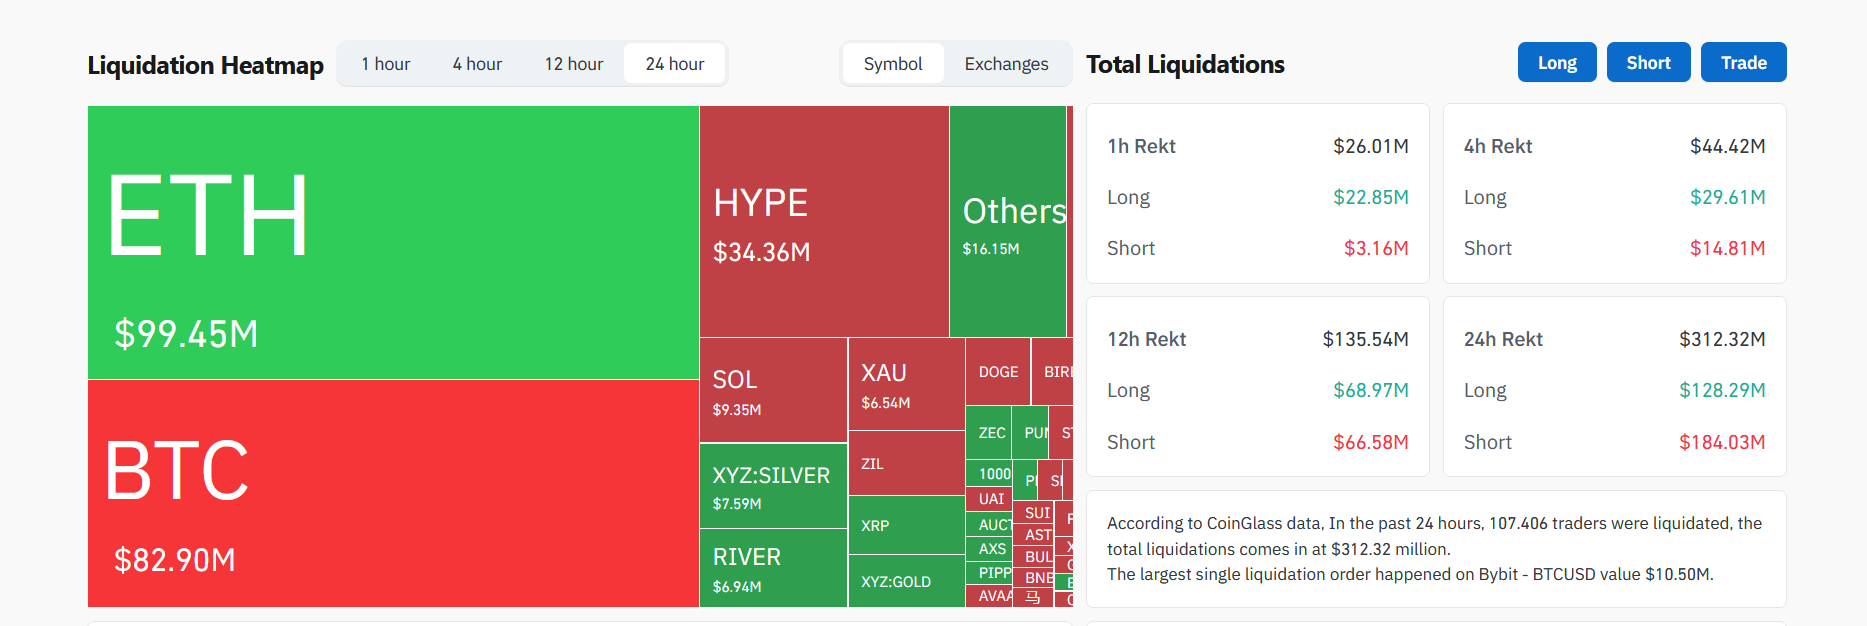The height and width of the screenshot is (626, 1867).
Task: Click the blue Long button
Action: (x=1557, y=63)
